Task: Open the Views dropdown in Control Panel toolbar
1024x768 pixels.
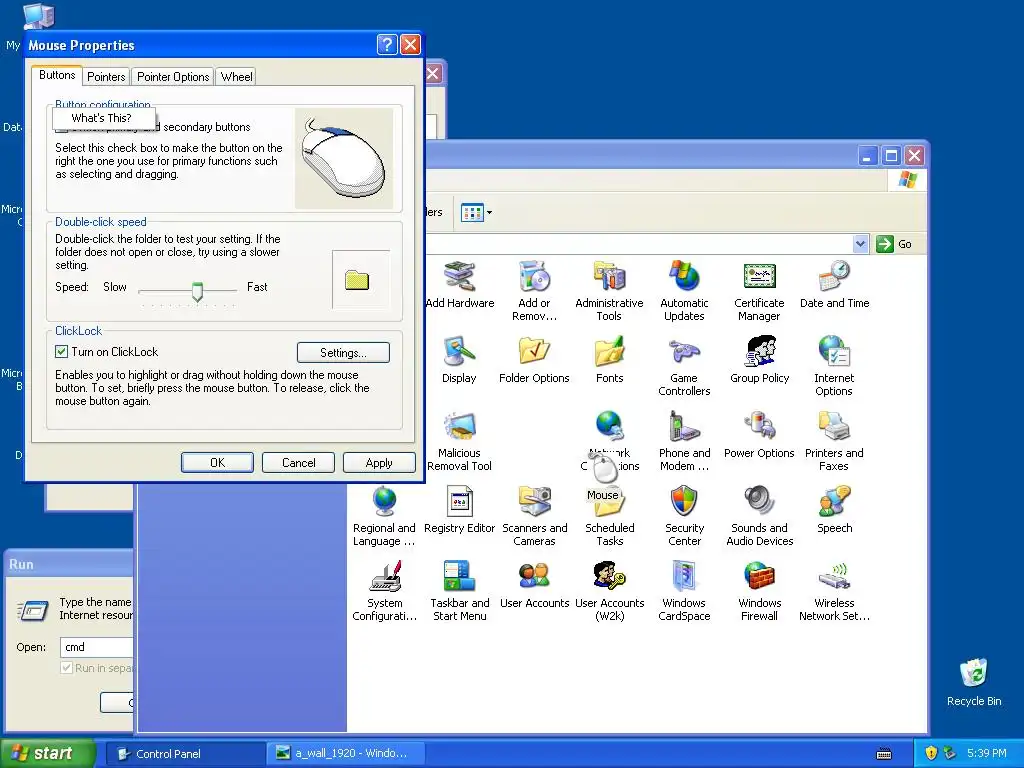Action: point(476,212)
